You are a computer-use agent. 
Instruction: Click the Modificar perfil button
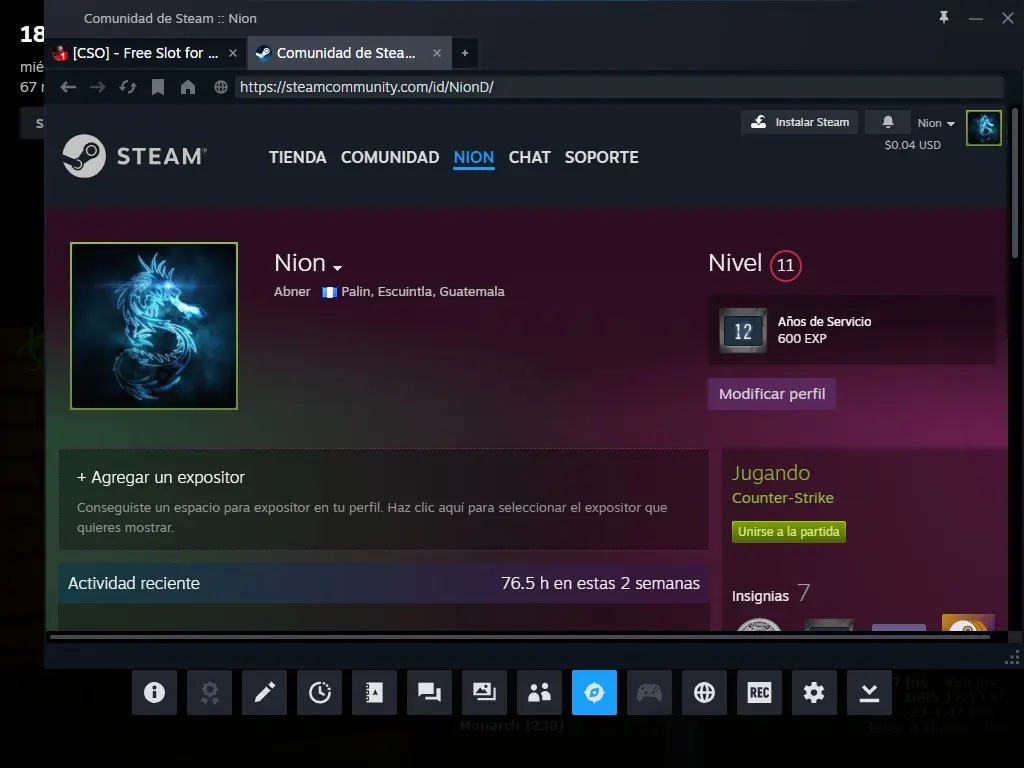tap(772, 394)
